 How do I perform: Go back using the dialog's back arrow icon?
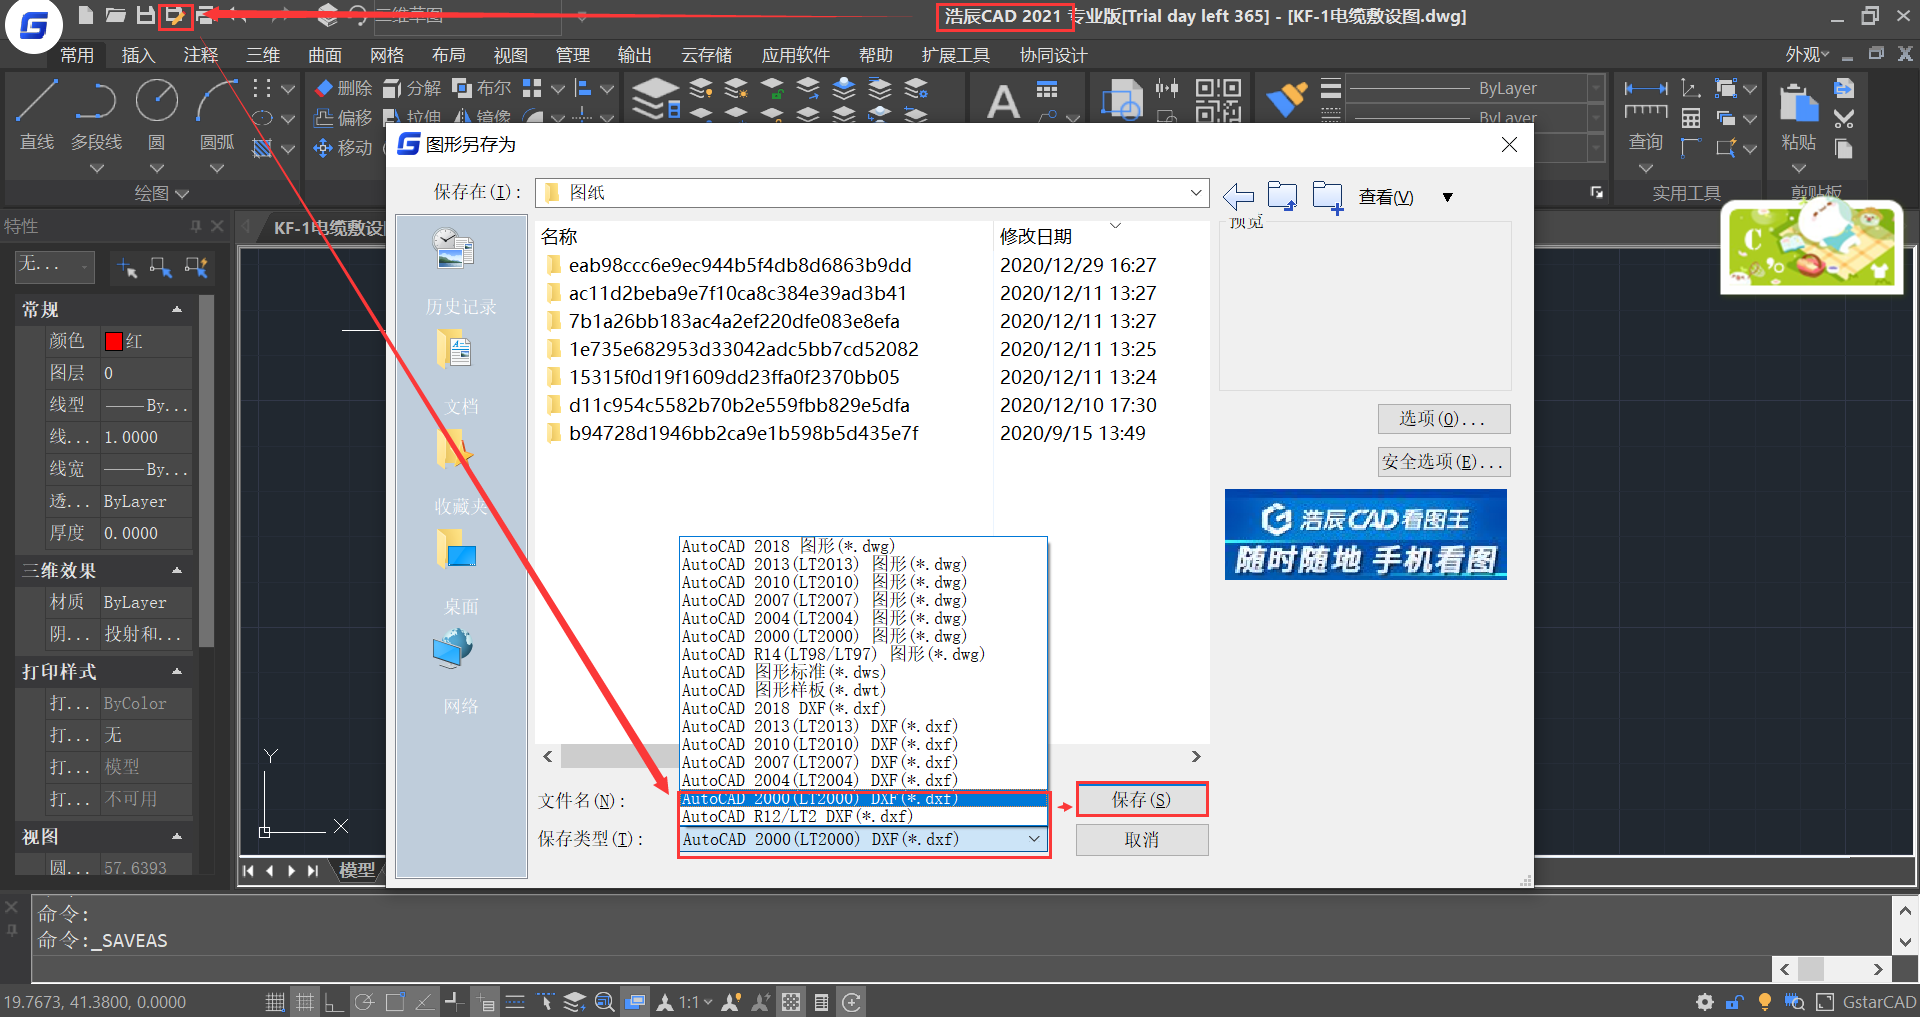click(x=1238, y=196)
